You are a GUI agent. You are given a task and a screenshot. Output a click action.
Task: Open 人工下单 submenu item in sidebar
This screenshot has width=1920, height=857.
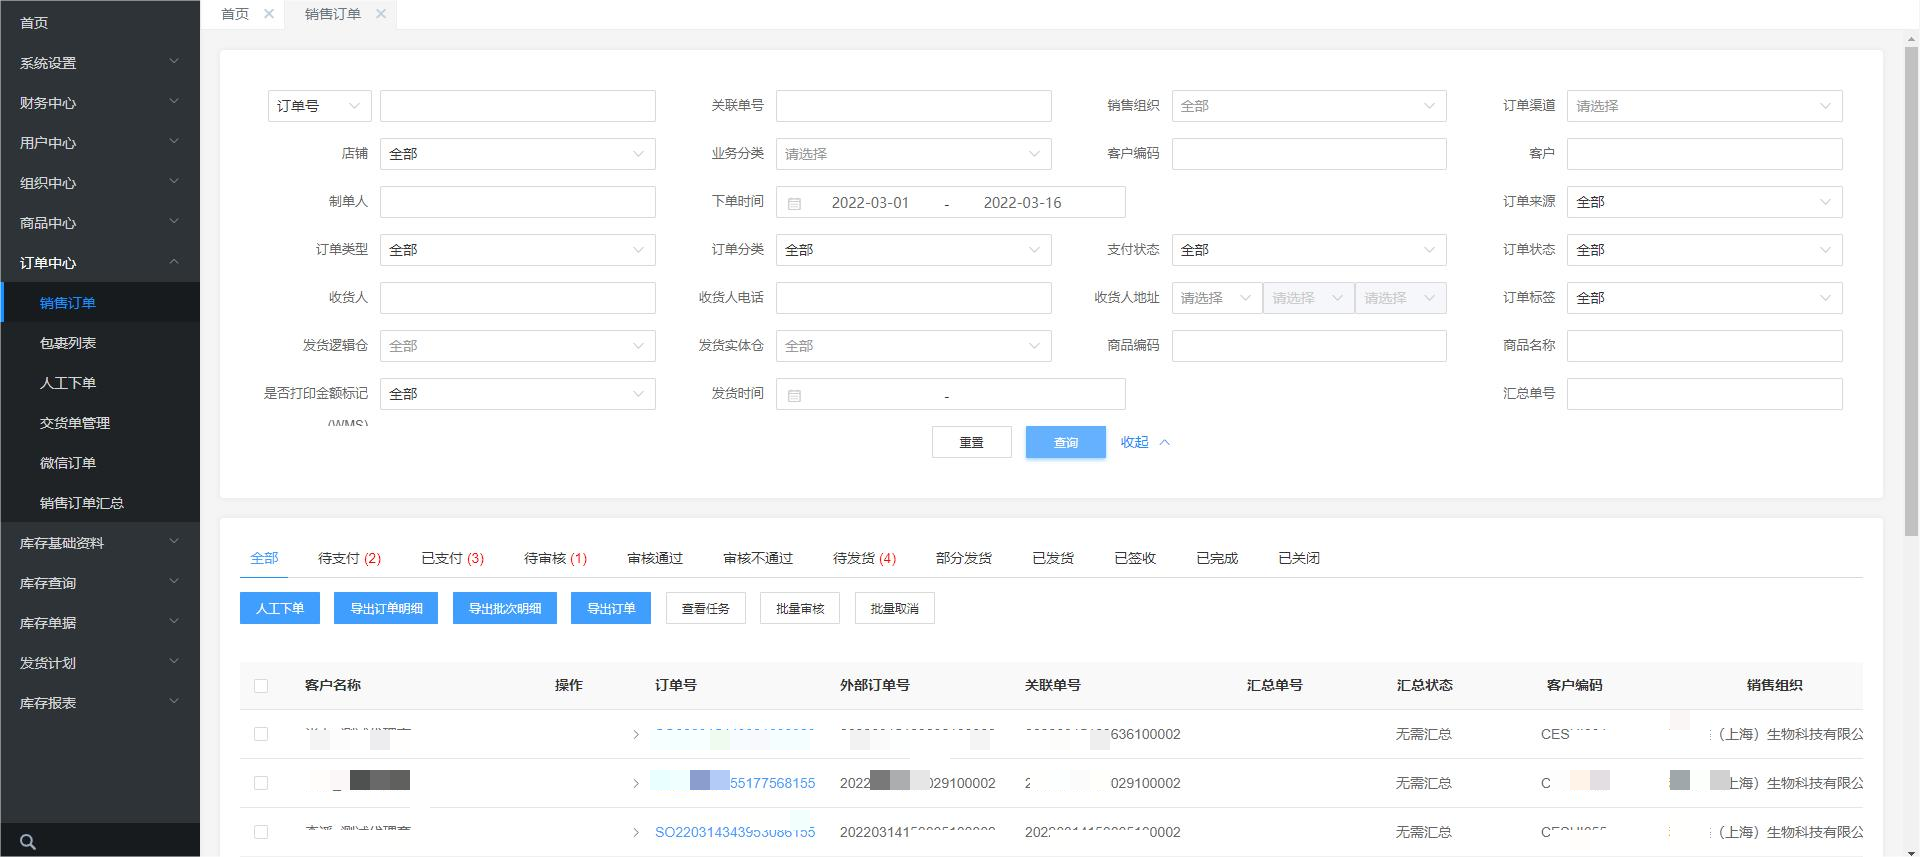pos(100,382)
